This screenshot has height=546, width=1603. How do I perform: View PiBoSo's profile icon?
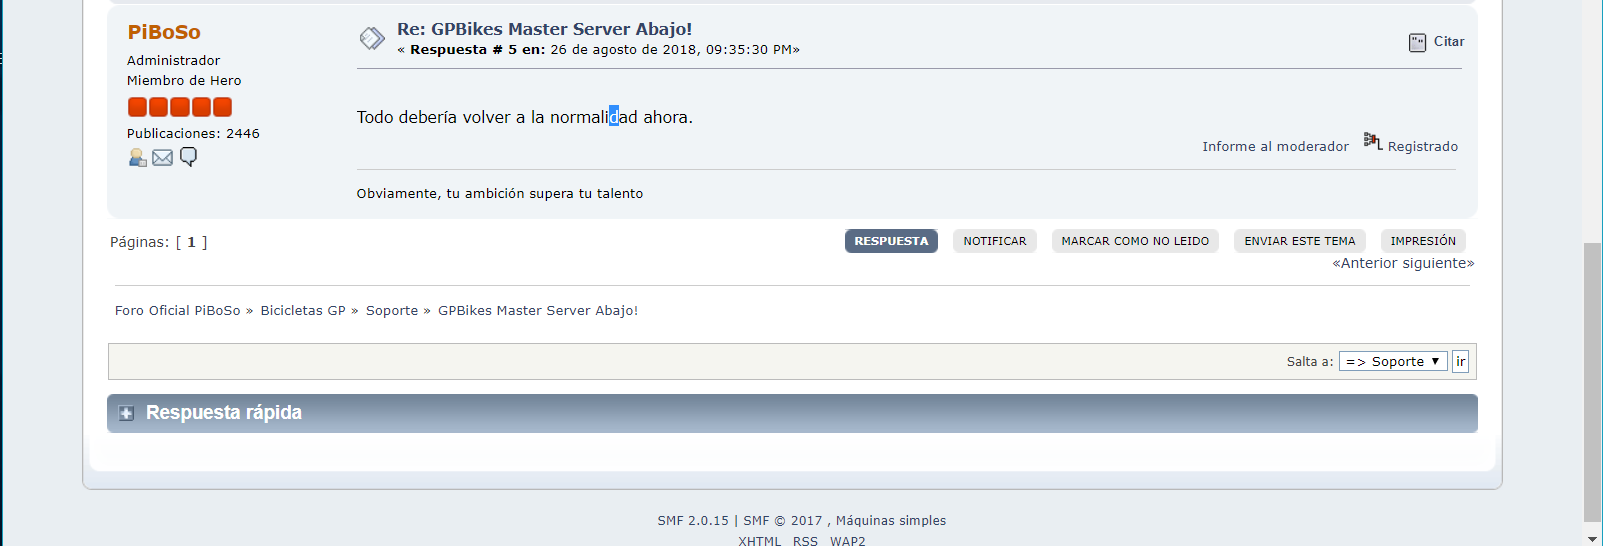(x=138, y=157)
